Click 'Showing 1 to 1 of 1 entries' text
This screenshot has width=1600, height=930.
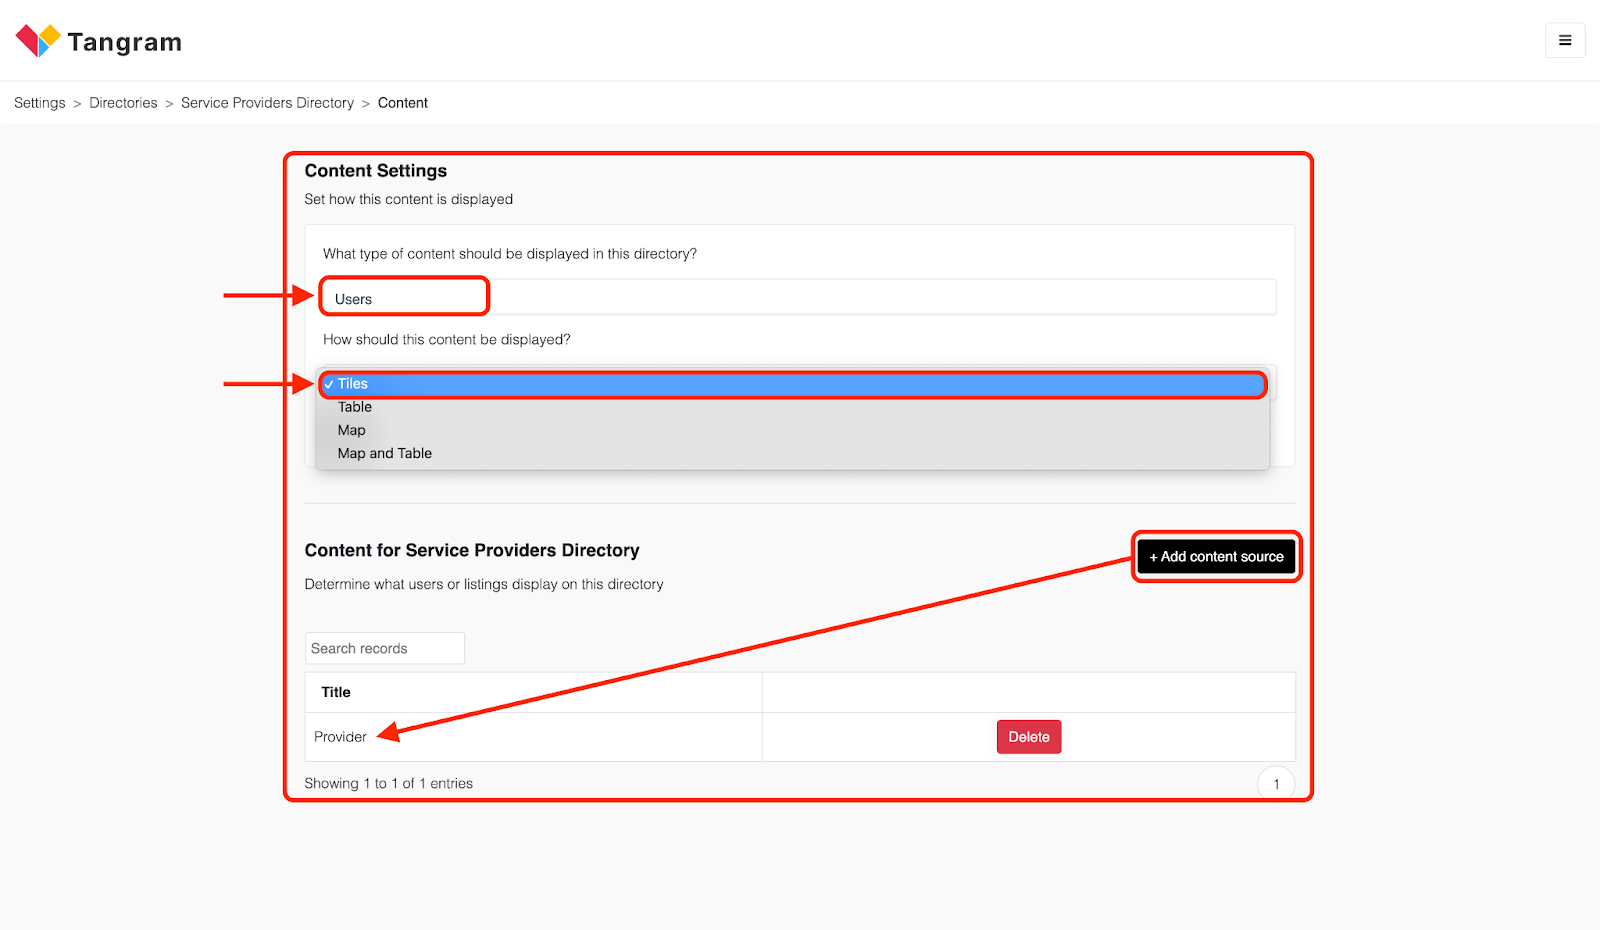point(389,783)
